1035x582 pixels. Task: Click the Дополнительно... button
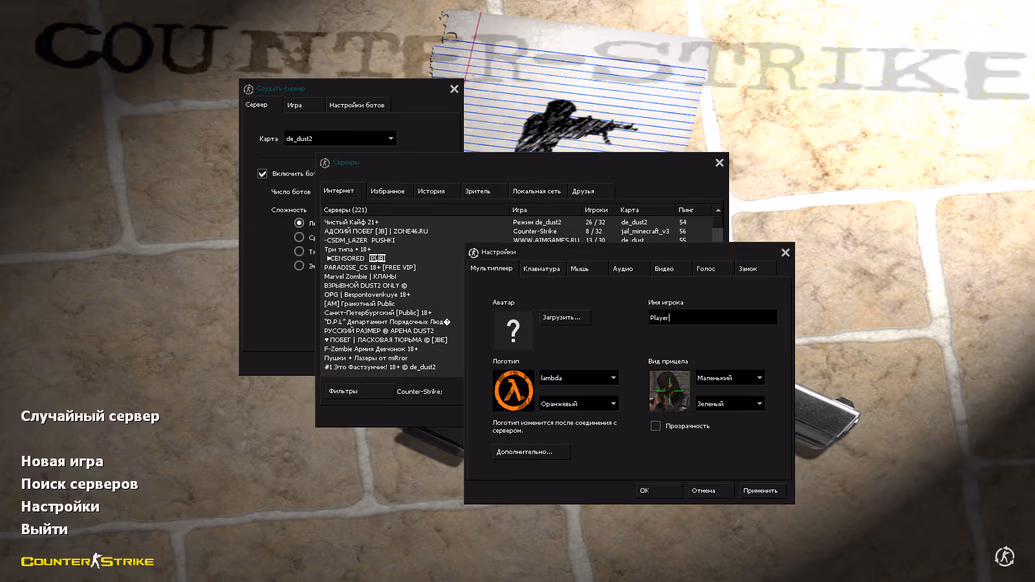[531, 452]
